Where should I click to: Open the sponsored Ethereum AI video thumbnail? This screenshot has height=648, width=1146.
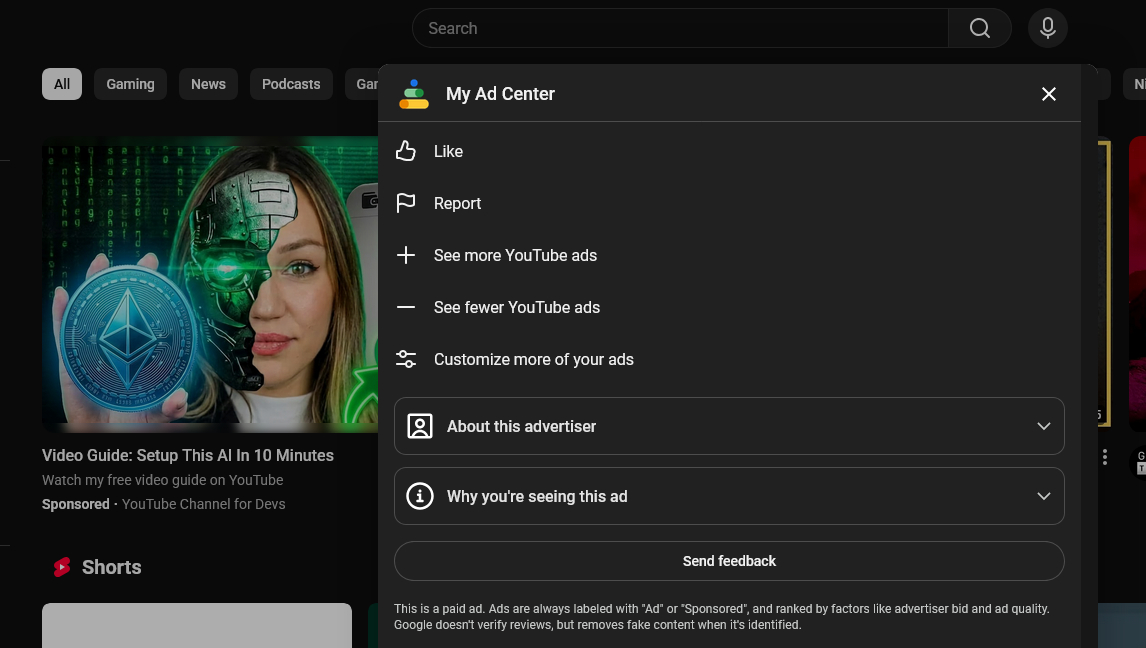click(x=210, y=284)
